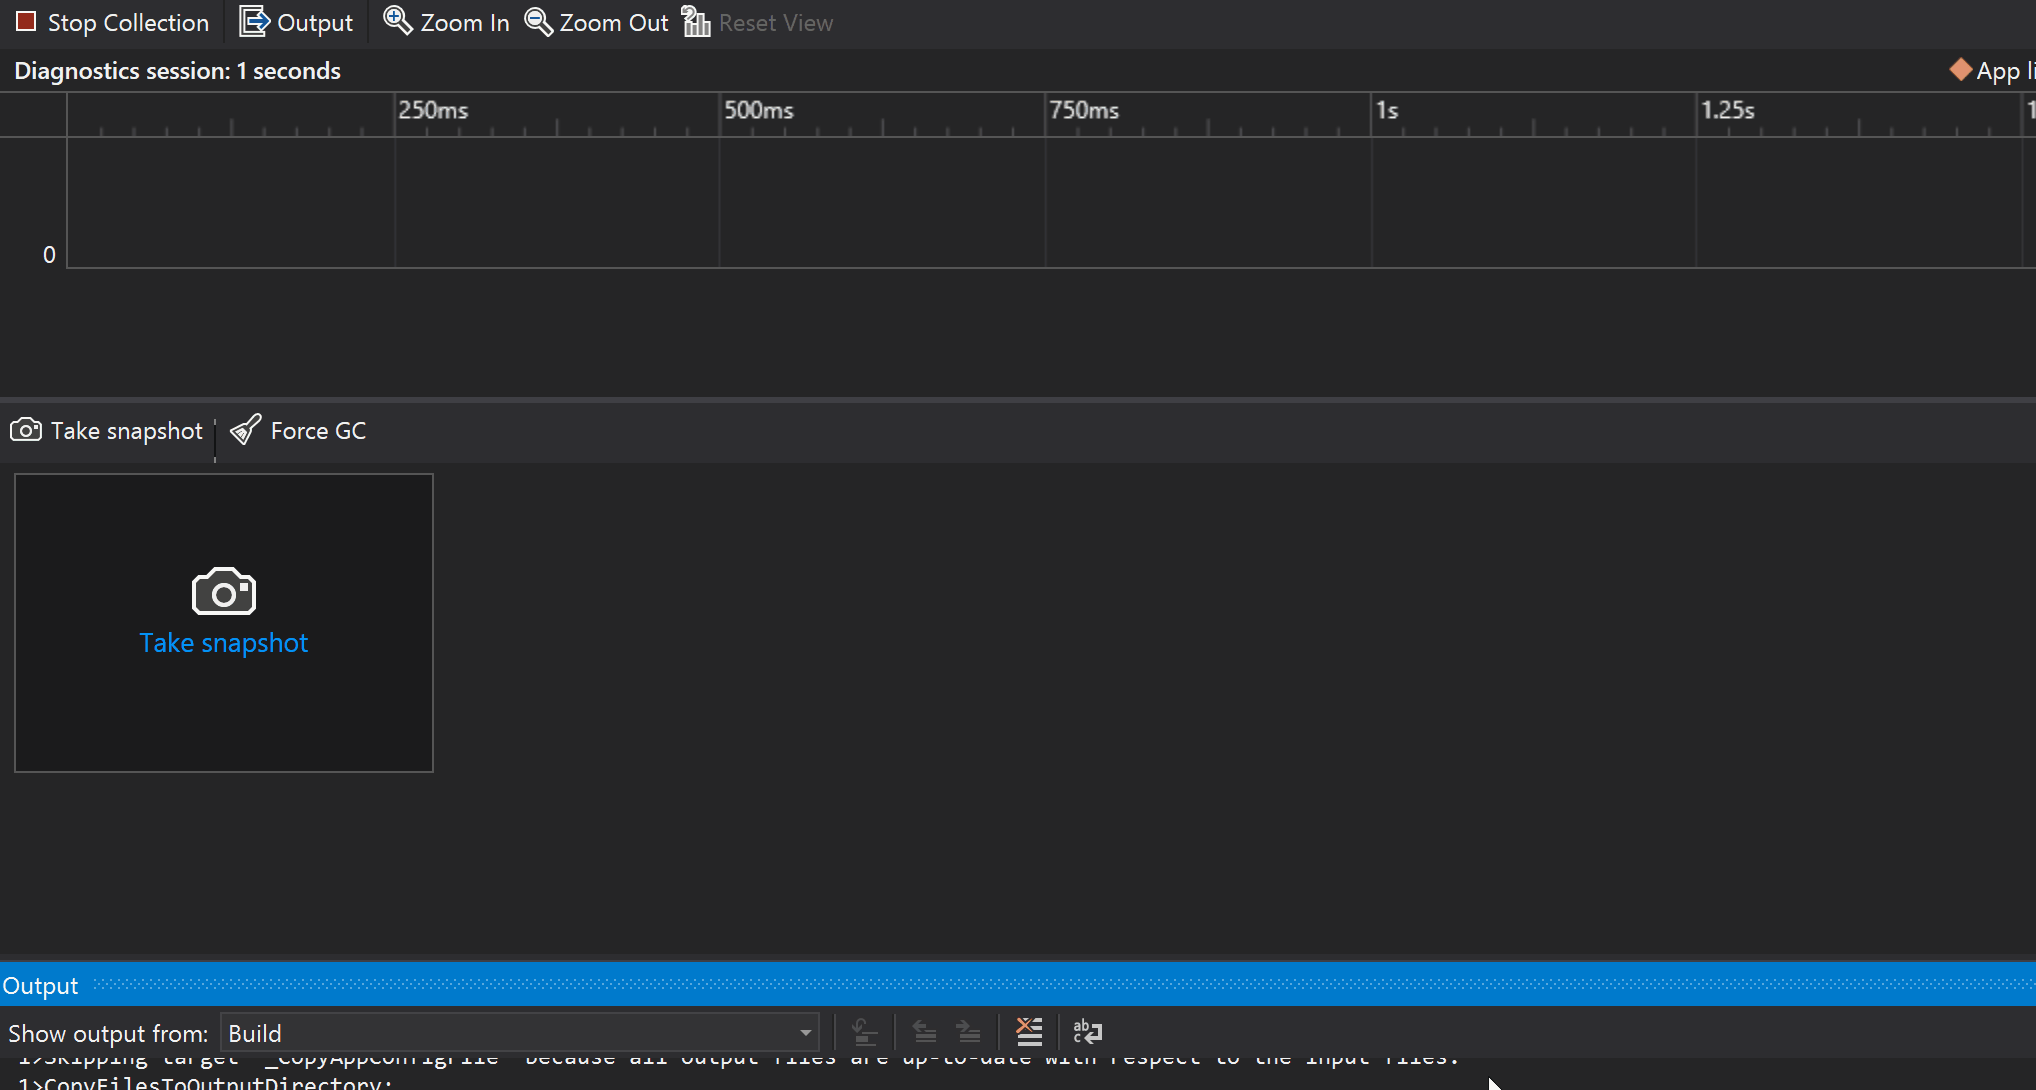Click large camera icon in snapshot tile

pyautogui.click(x=224, y=592)
